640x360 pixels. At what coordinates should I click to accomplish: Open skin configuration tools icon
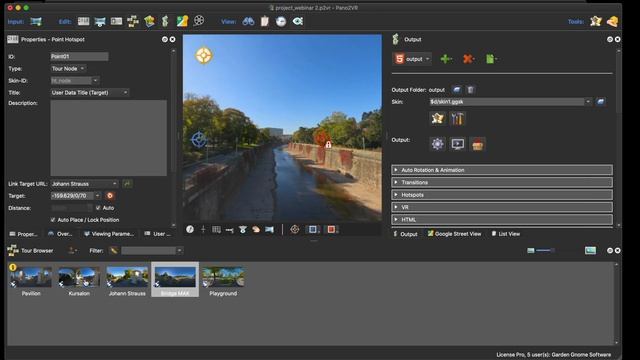[x=457, y=118]
